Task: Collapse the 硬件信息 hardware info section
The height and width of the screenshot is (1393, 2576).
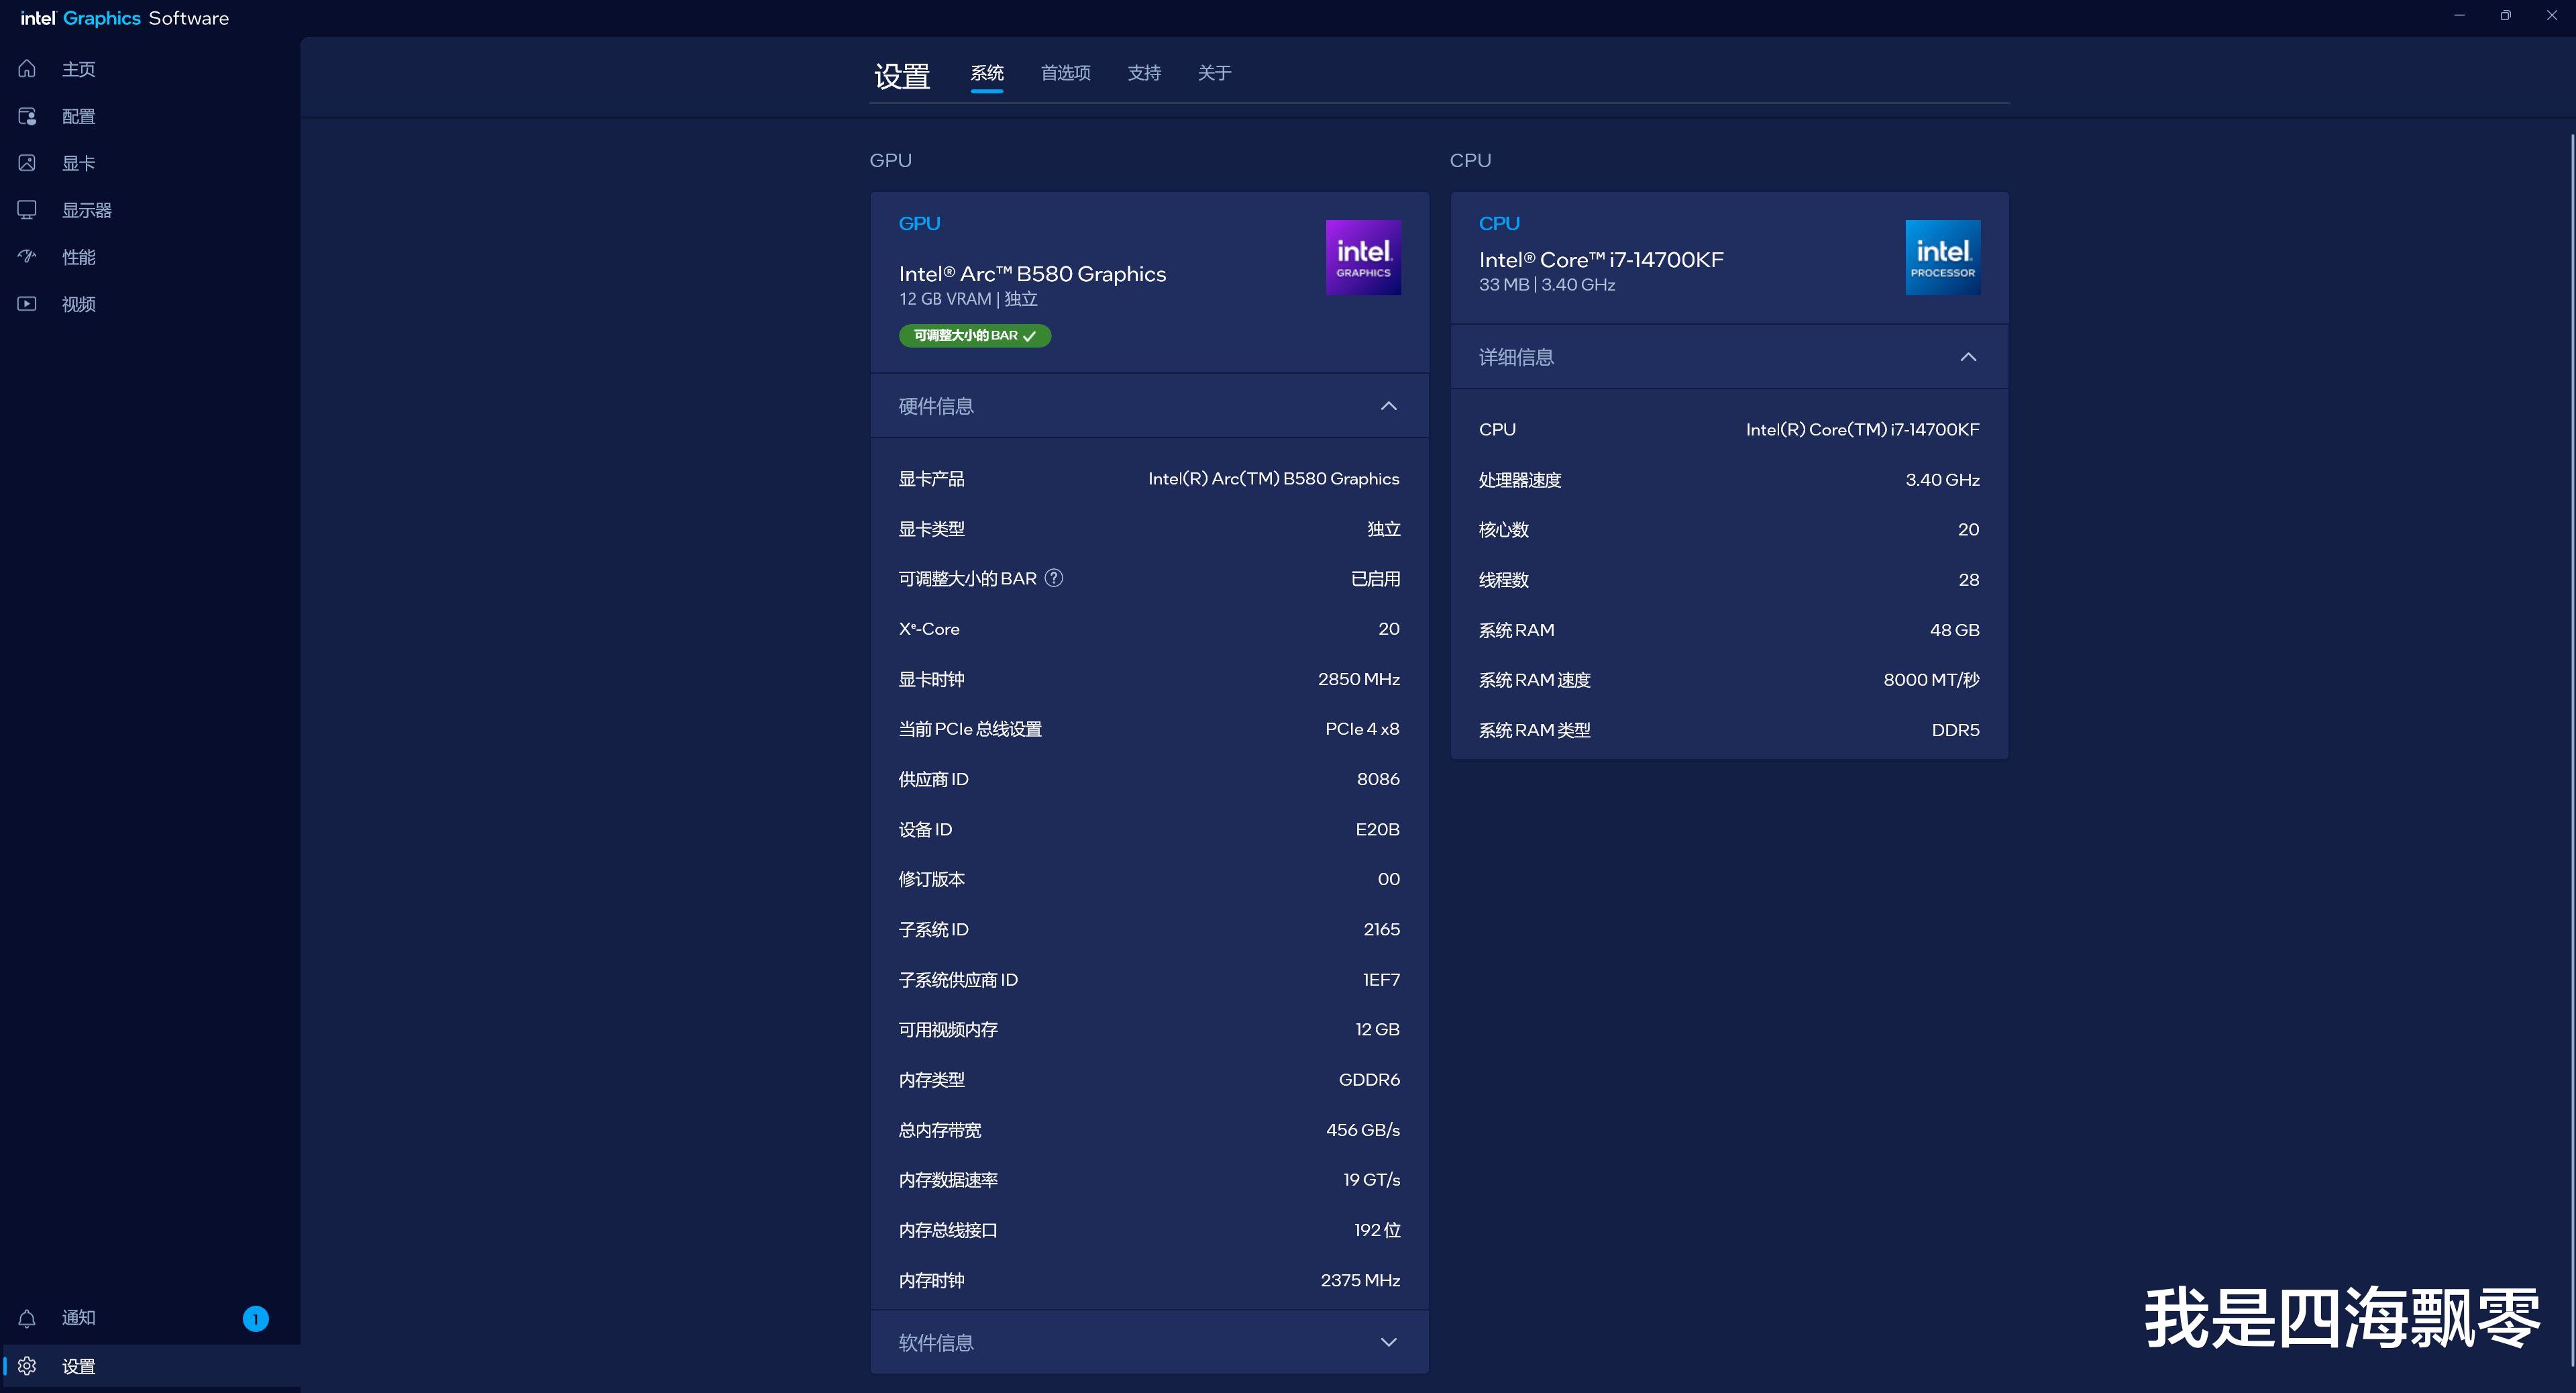Action: [1388, 406]
